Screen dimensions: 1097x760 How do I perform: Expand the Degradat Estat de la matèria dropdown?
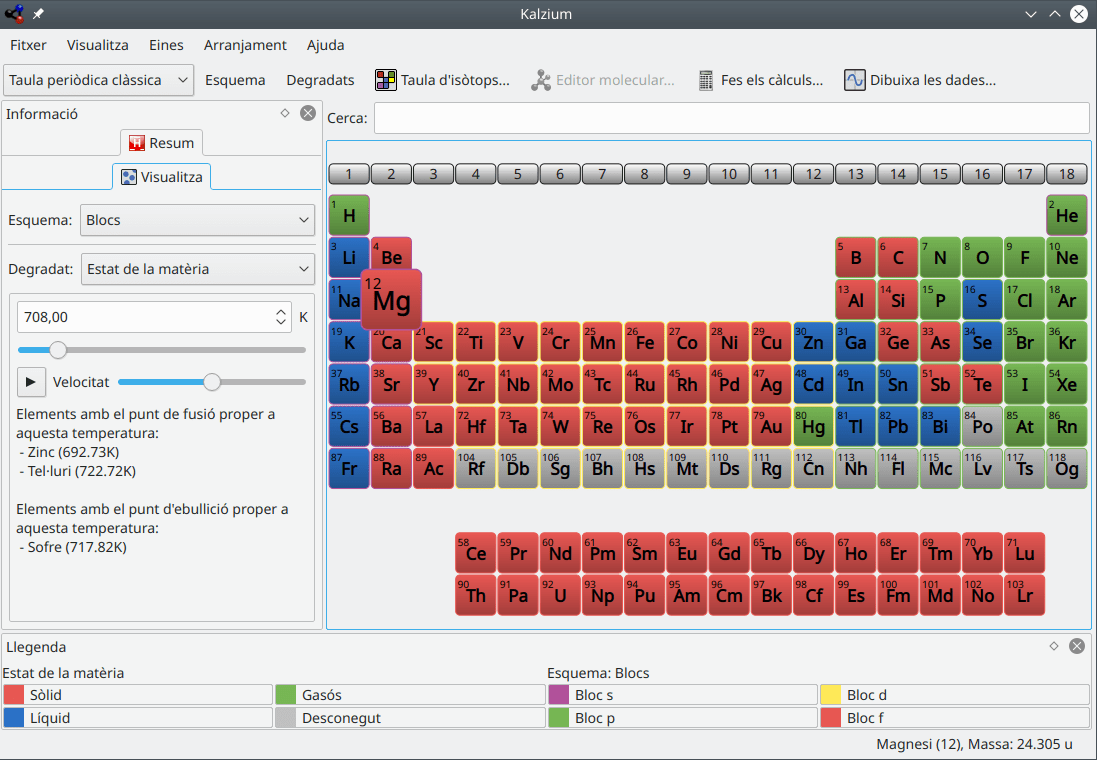pos(198,269)
